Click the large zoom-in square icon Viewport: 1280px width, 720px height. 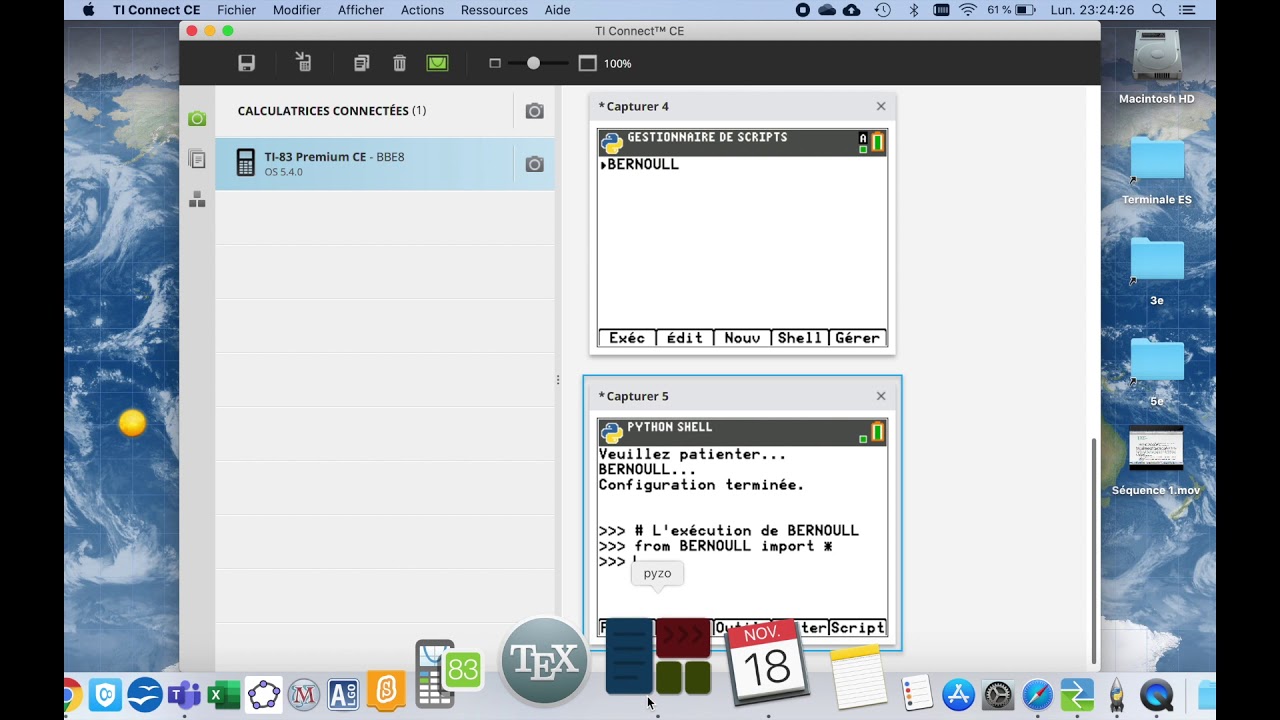588,63
